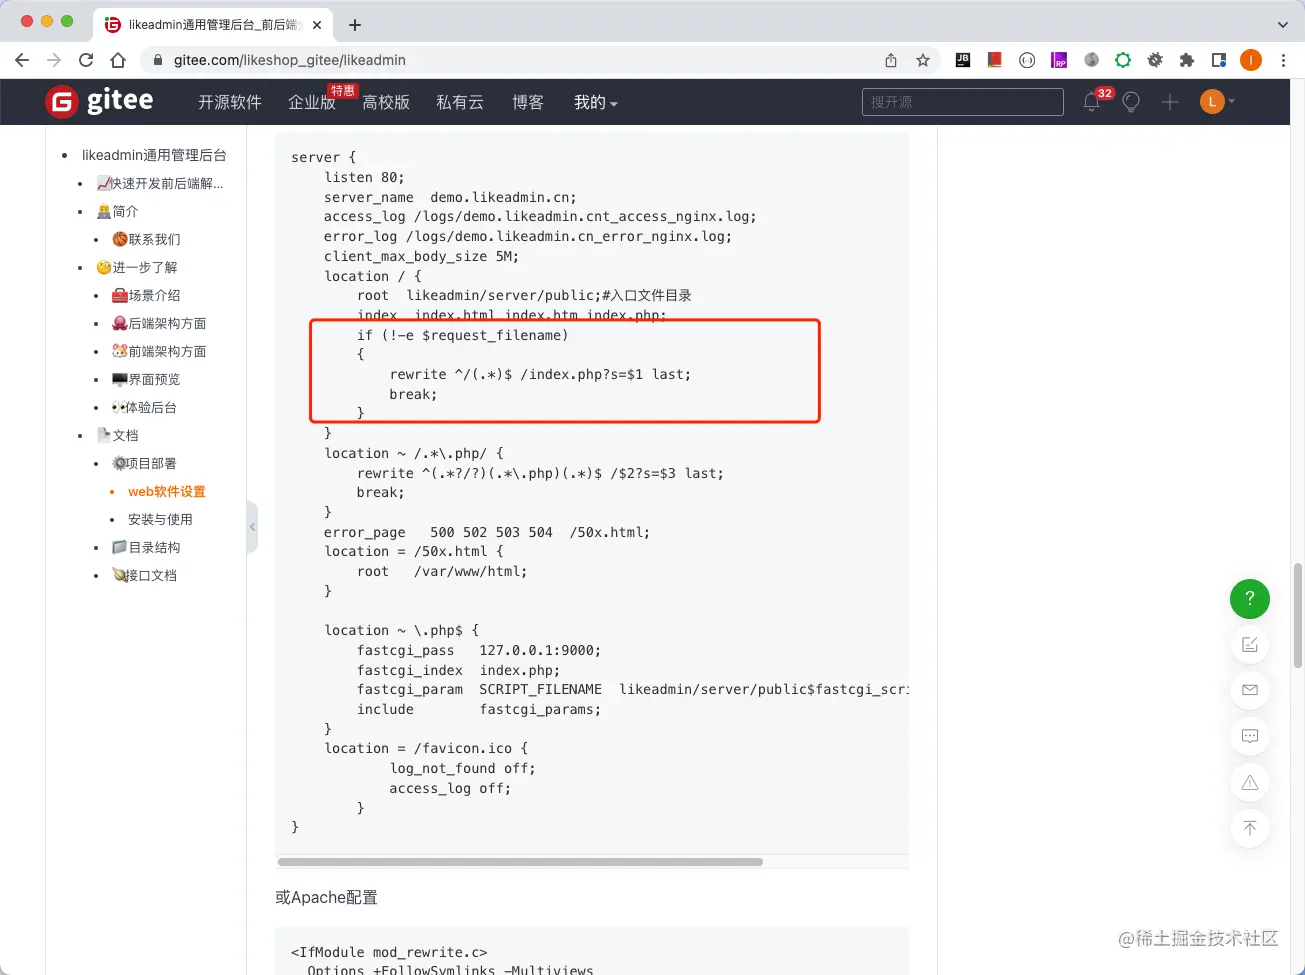Click the edit feedback floating icon
The width and height of the screenshot is (1305, 975).
(1249, 645)
